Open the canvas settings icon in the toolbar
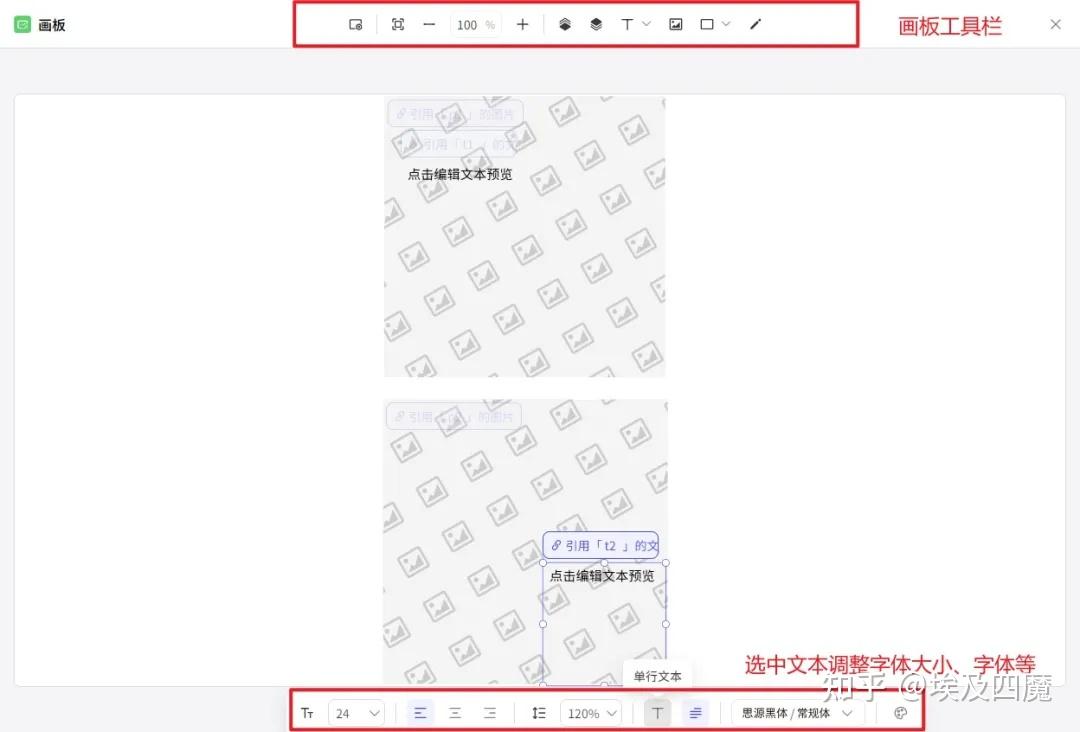Viewport: 1080px width, 732px height. pos(355,25)
